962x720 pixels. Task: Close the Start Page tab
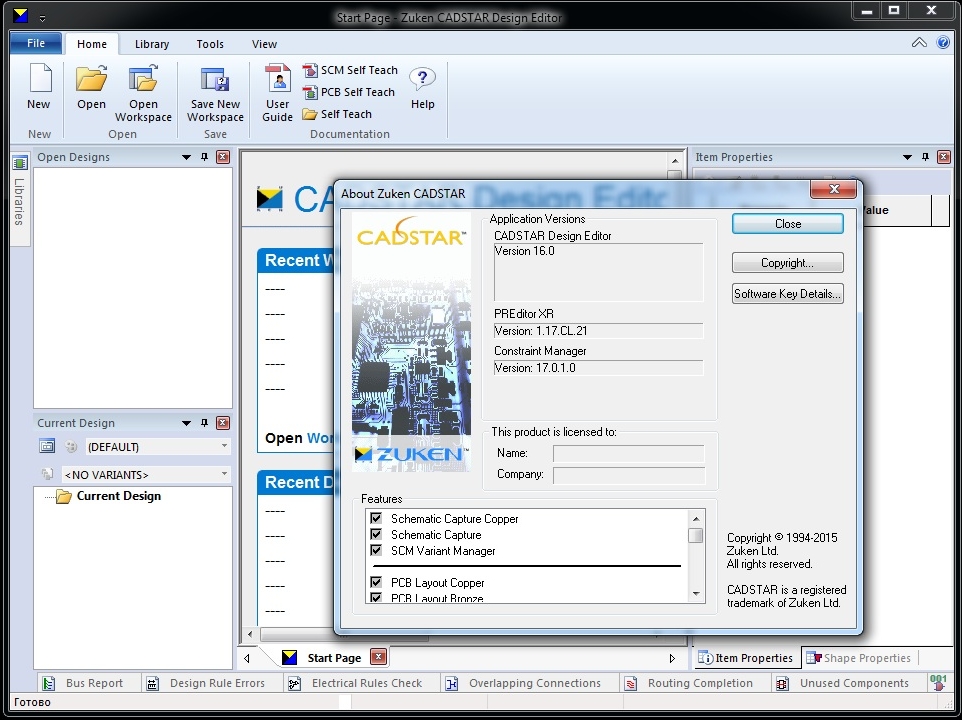pyautogui.click(x=379, y=657)
